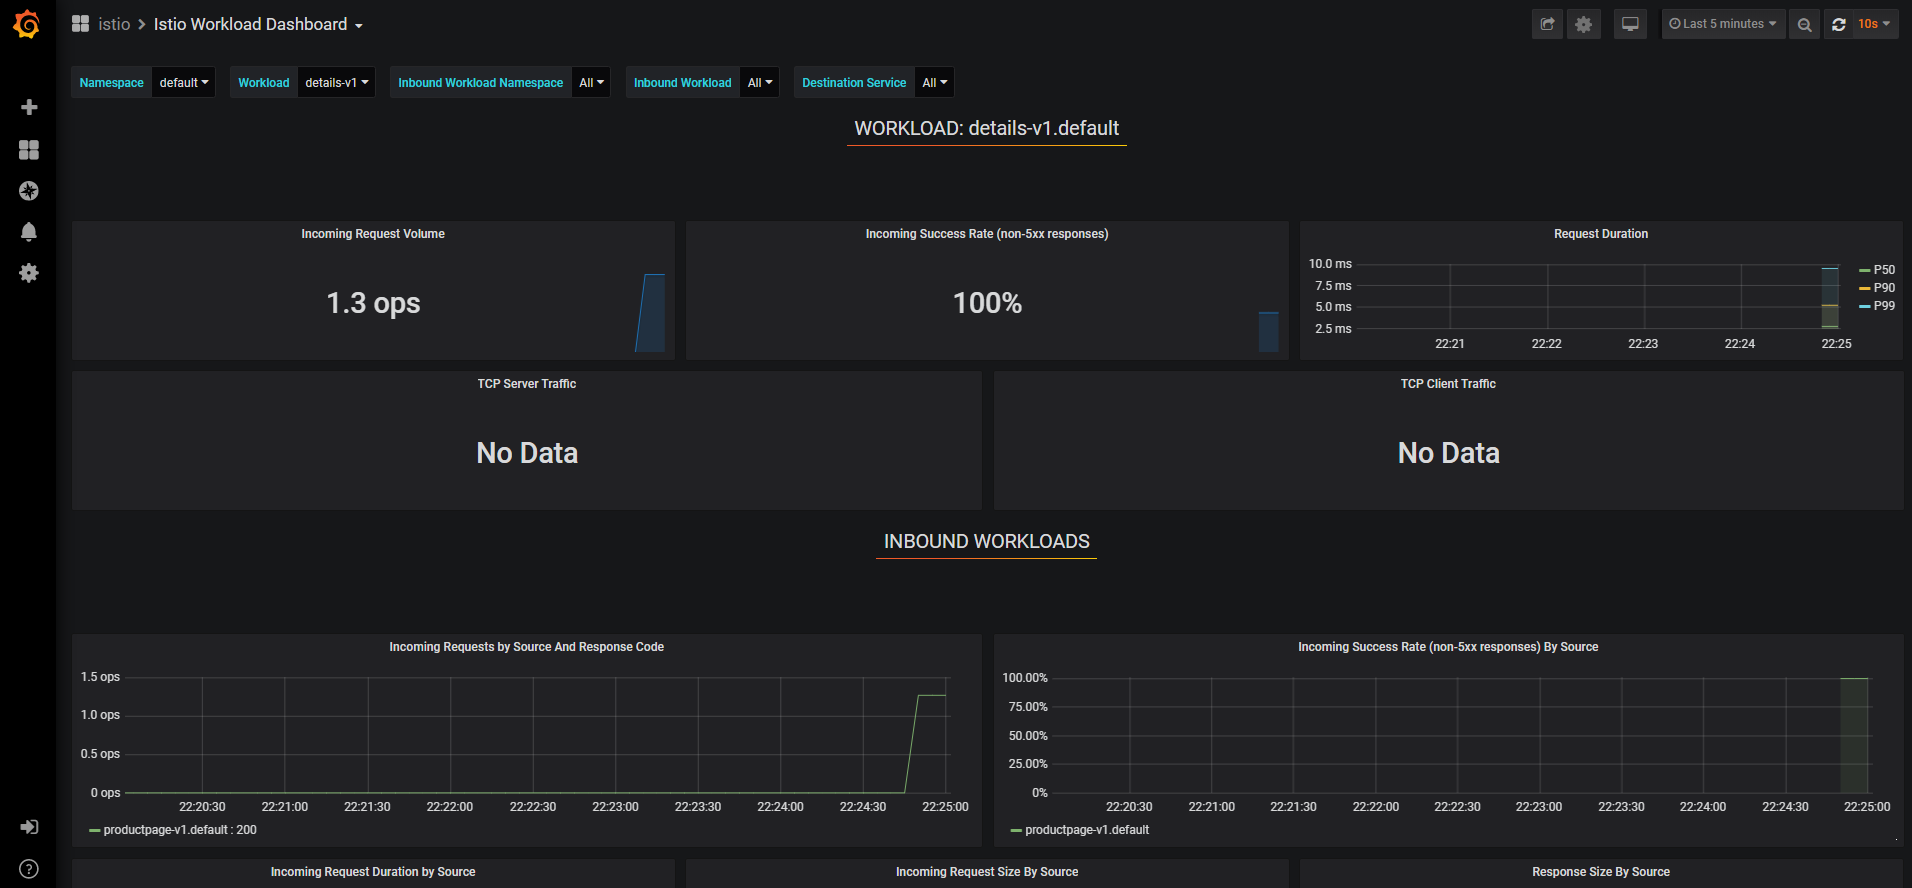The image size is (1912, 888).
Task: Click the Sign in arrow icon
Action: pos(29,827)
